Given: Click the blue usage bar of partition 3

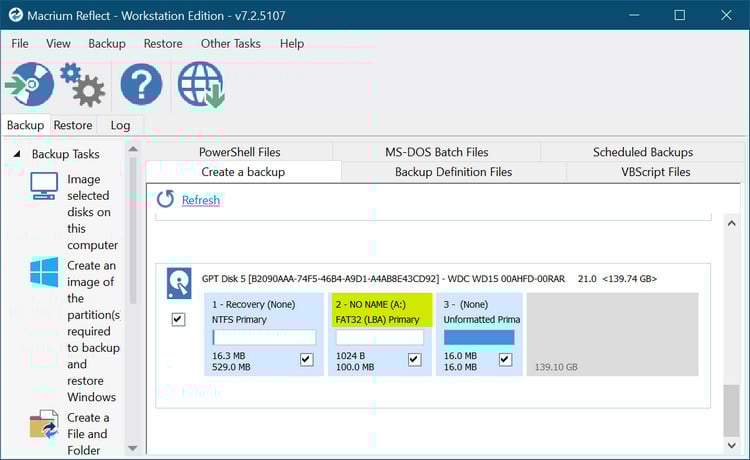Looking at the screenshot, I should pos(479,337).
